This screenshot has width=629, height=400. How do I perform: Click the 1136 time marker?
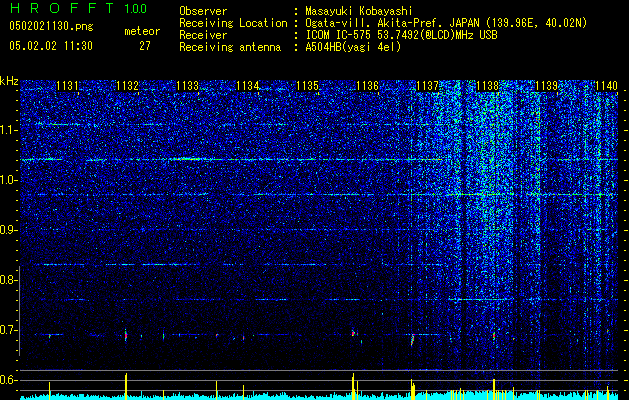pos(367,85)
